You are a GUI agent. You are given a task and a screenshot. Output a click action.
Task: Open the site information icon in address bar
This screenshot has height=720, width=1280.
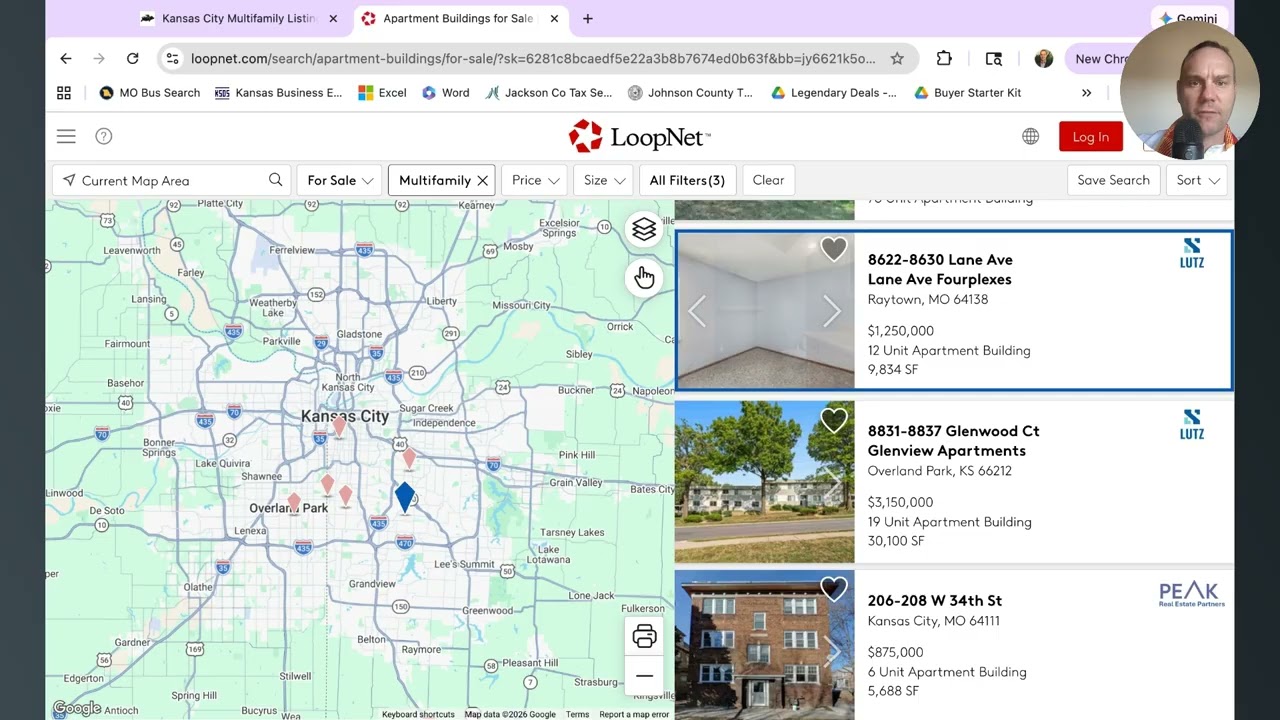(173, 59)
